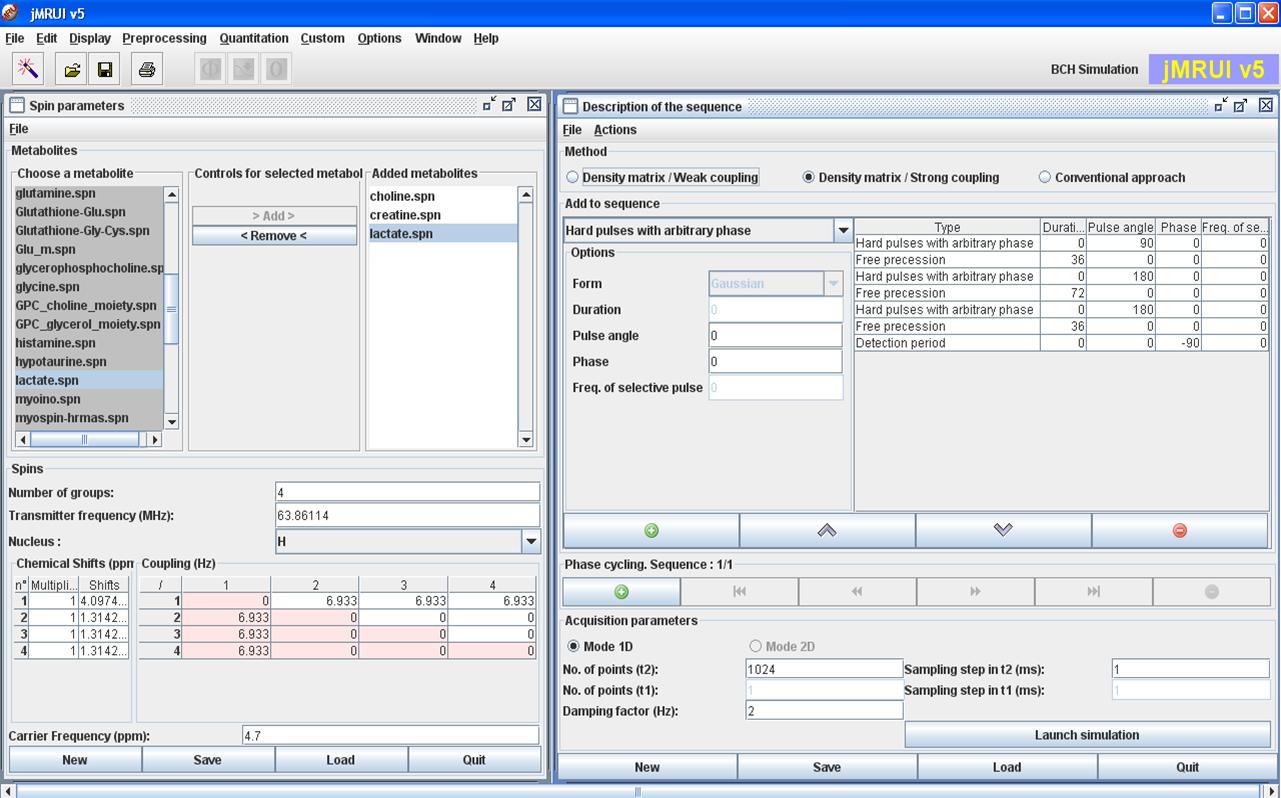Iconify the Description of the sequence panel
This screenshot has height=798, width=1281.
(1221, 106)
